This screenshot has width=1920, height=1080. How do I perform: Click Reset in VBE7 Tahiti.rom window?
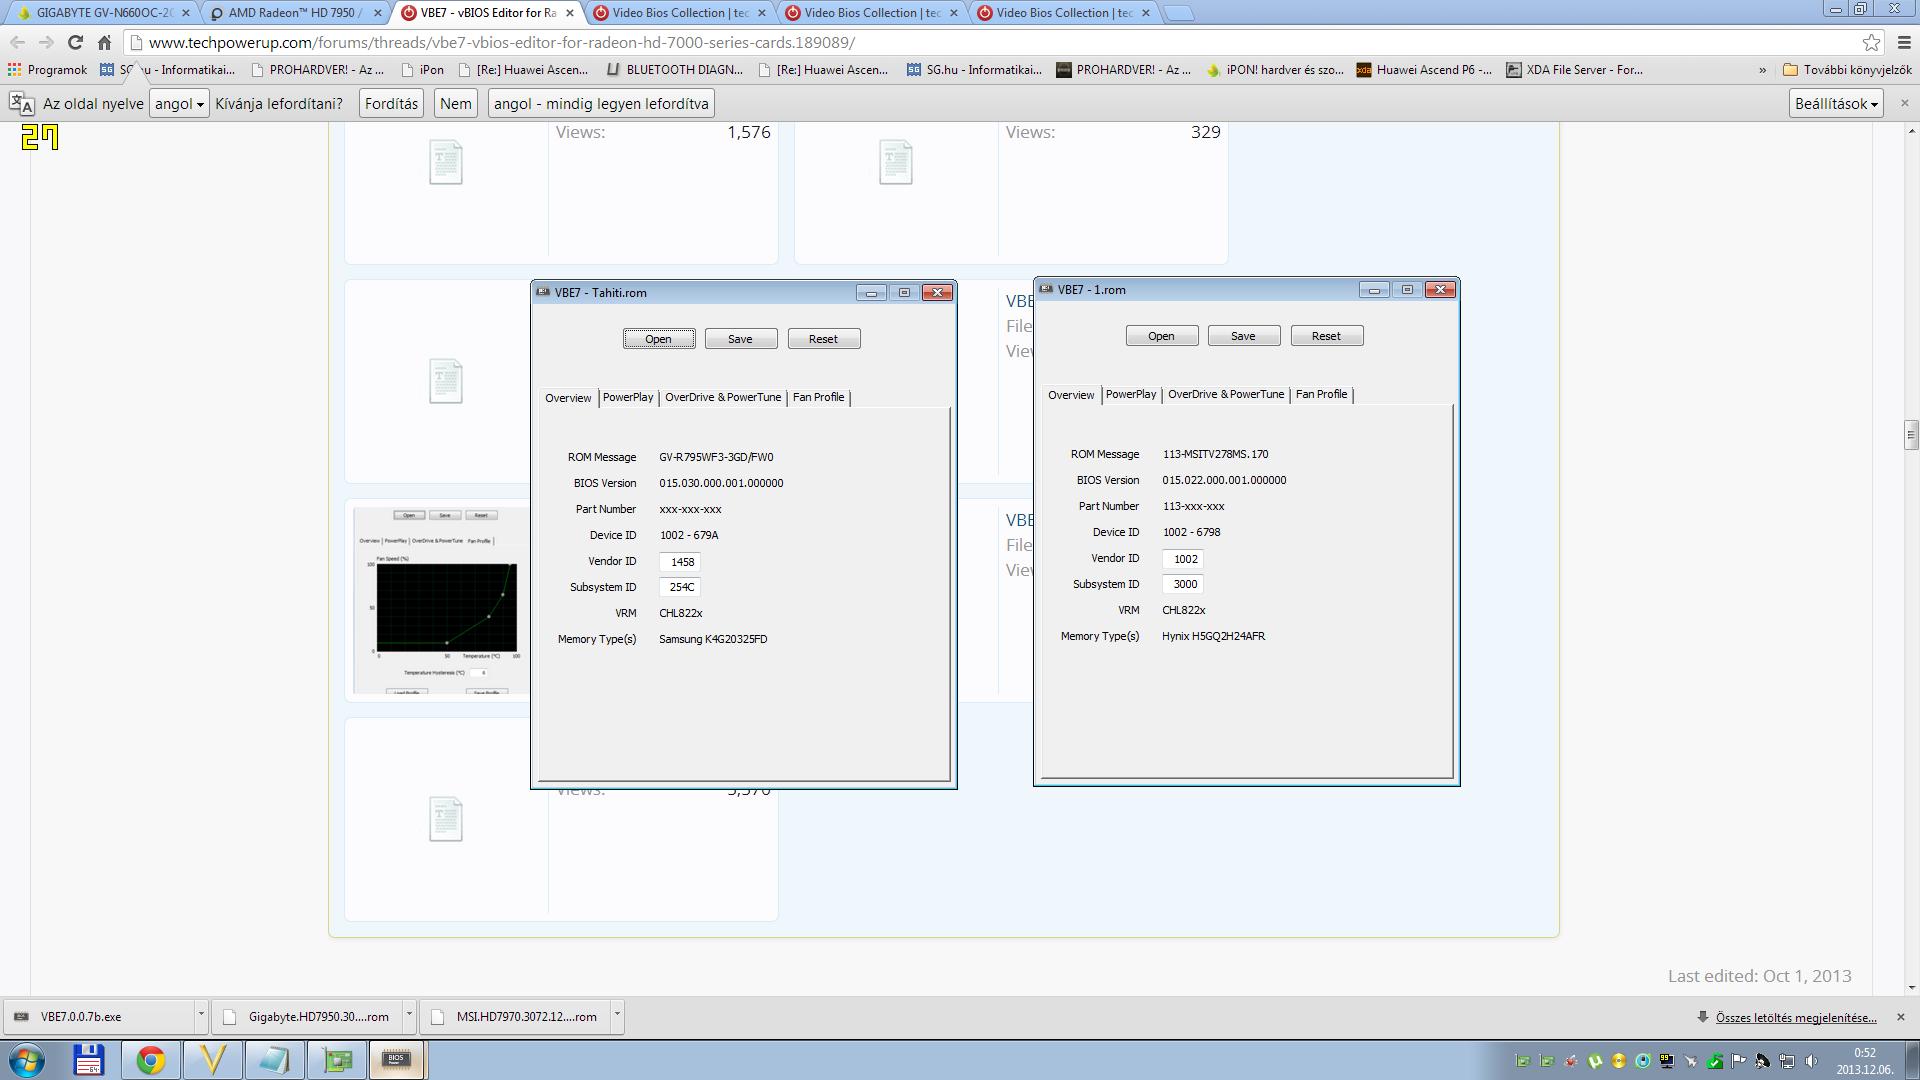click(x=823, y=339)
